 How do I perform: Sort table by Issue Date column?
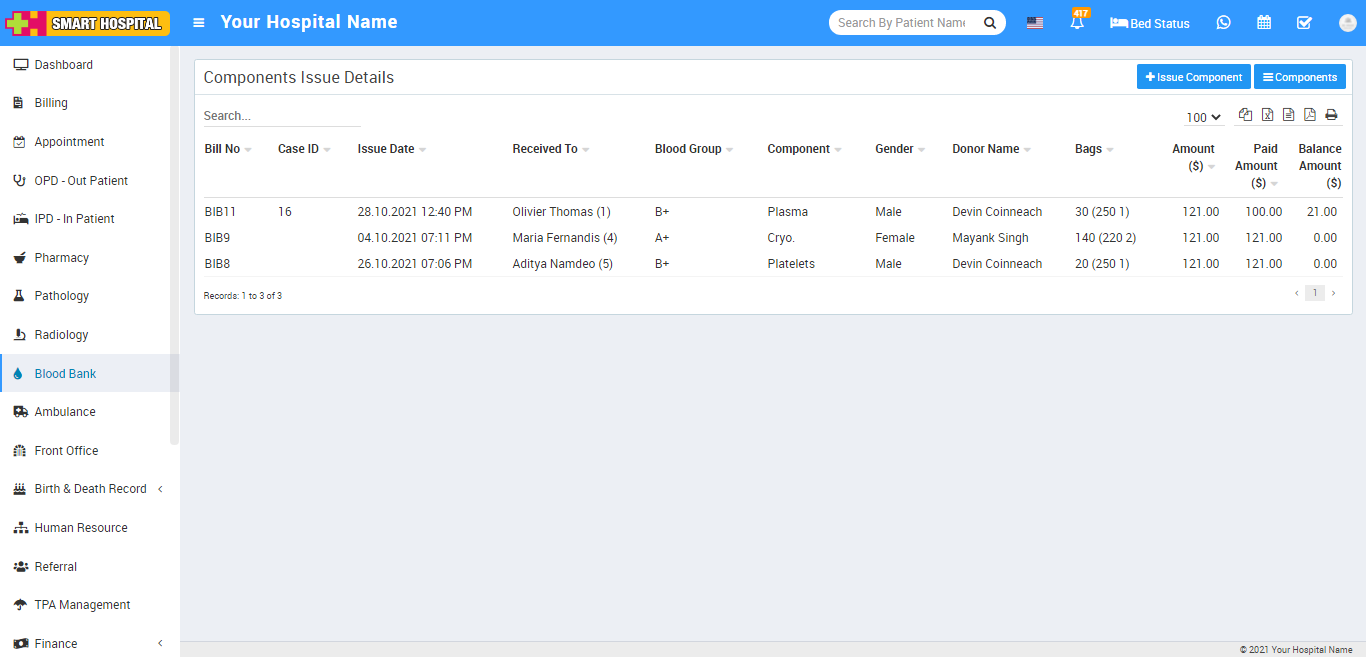click(x=386, y=149)
